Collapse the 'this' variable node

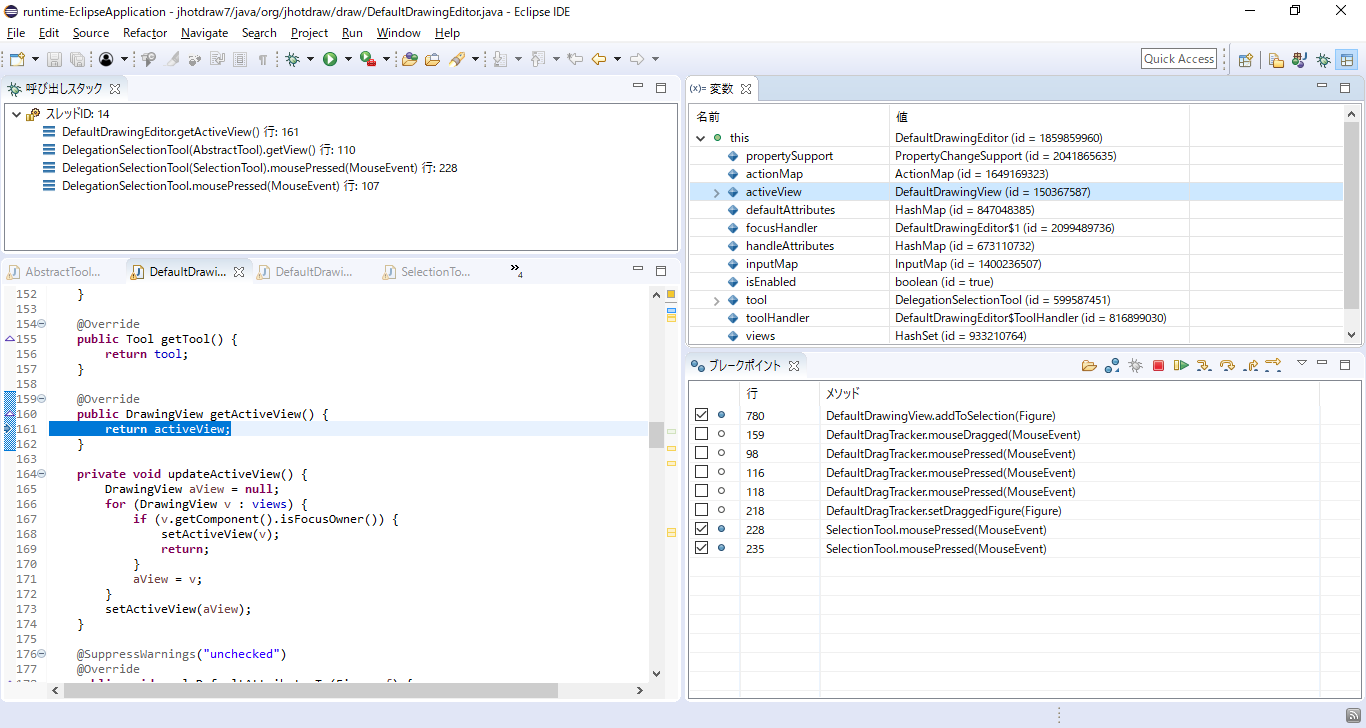click(x=701, y=138)
